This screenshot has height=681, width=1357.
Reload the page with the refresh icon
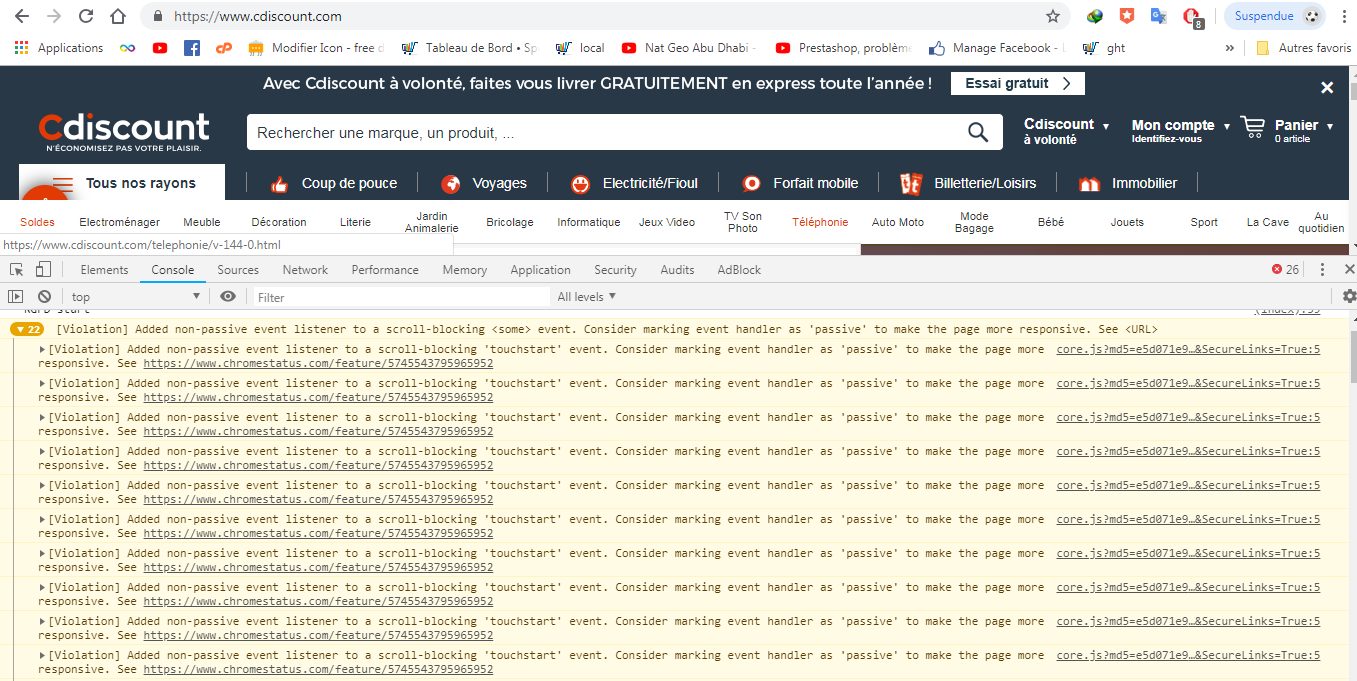click(x=86, y=16)
